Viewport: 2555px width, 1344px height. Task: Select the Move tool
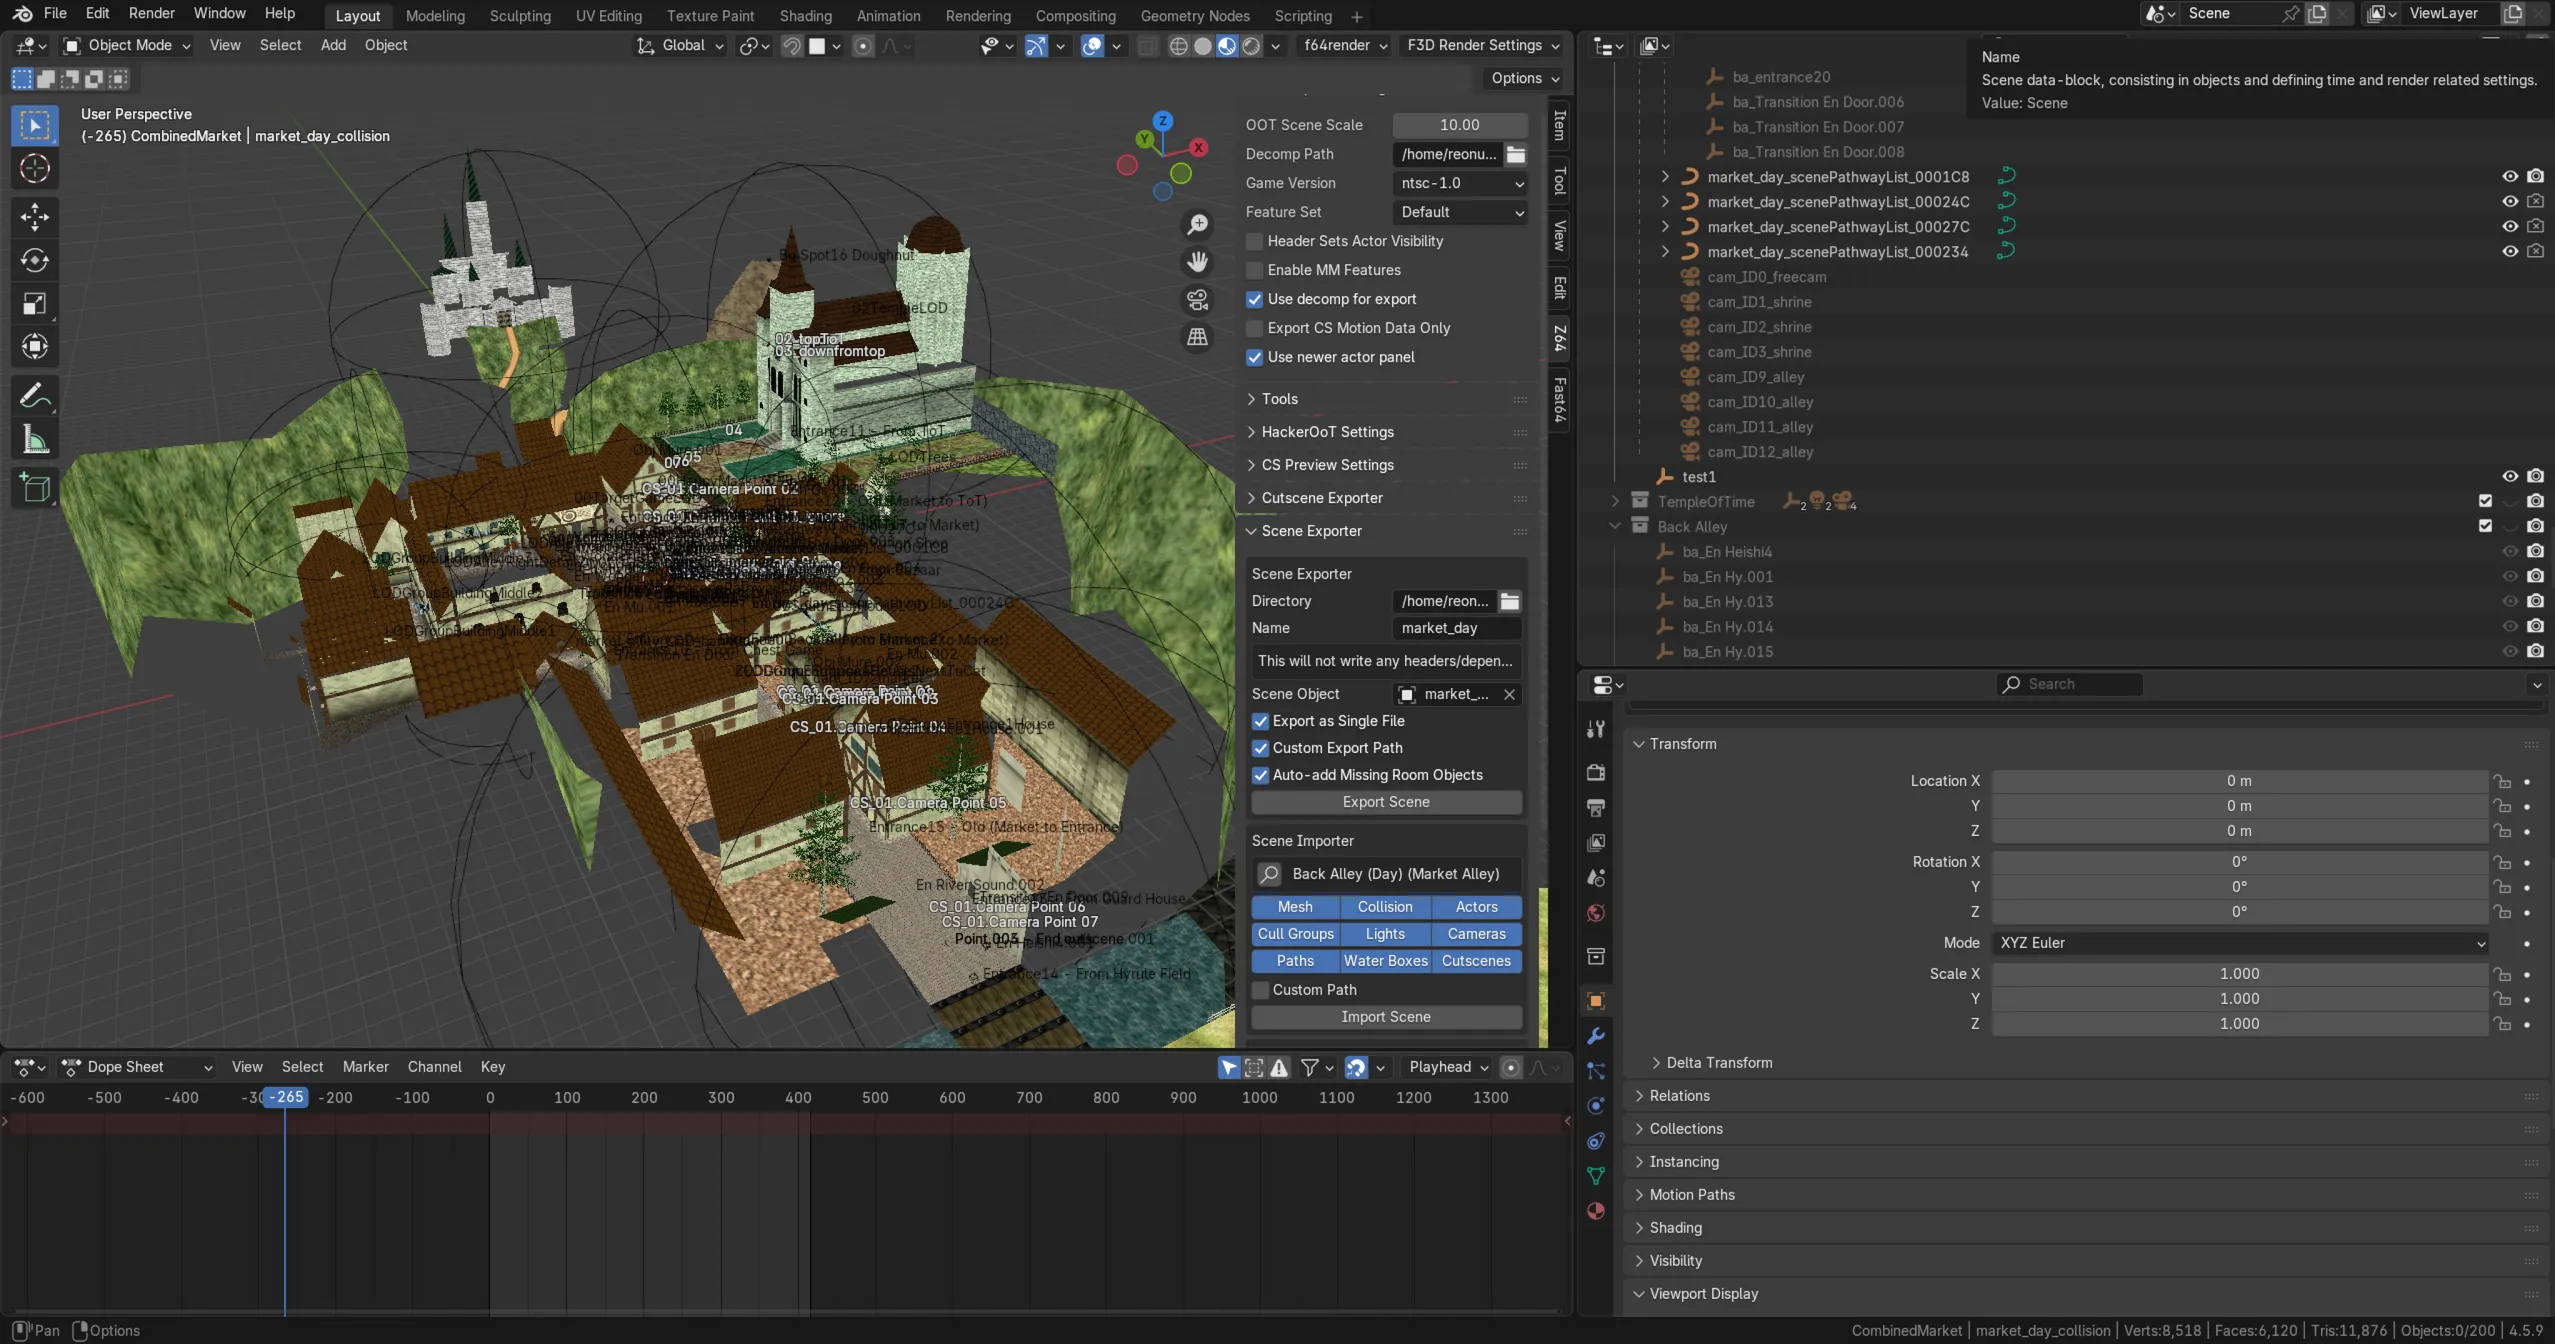tap(35, 217)
